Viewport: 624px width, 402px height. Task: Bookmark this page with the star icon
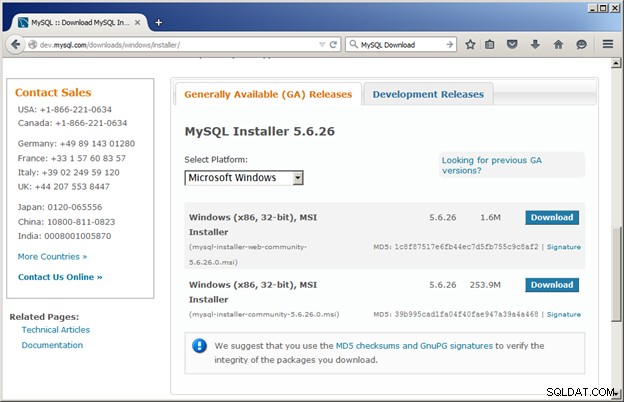(470, 44)
